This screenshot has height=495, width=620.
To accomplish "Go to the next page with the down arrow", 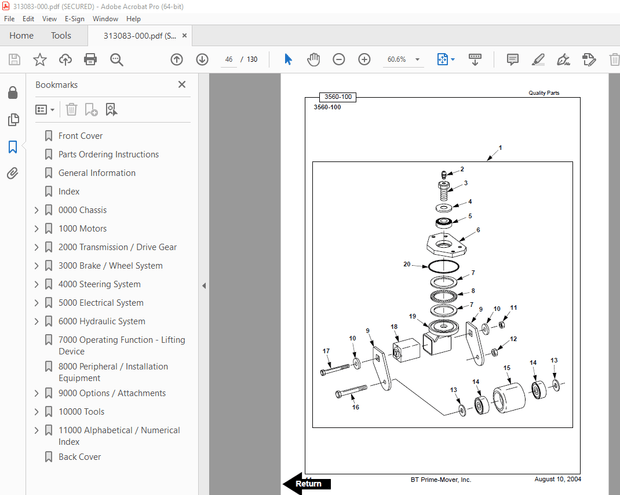I will point(202,60).
